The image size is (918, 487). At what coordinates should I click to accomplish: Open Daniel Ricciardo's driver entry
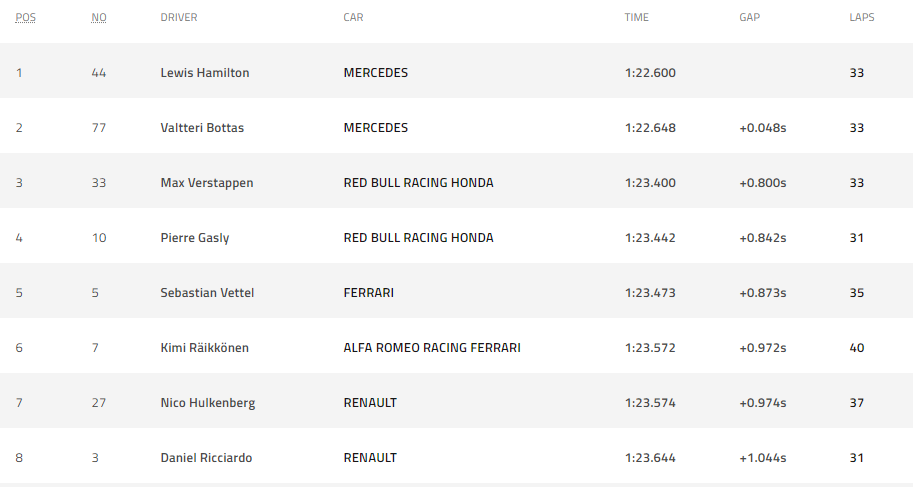click(x=206, y=458)
